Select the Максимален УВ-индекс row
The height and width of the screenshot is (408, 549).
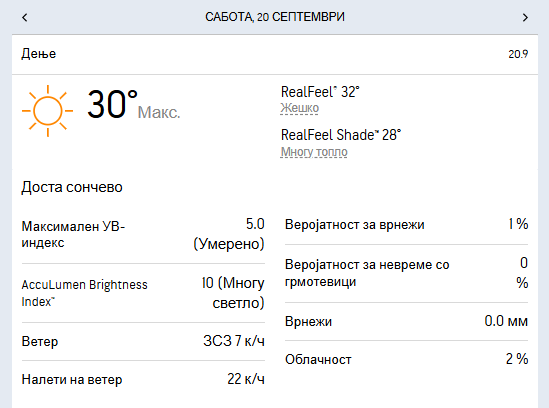point(143,235)
